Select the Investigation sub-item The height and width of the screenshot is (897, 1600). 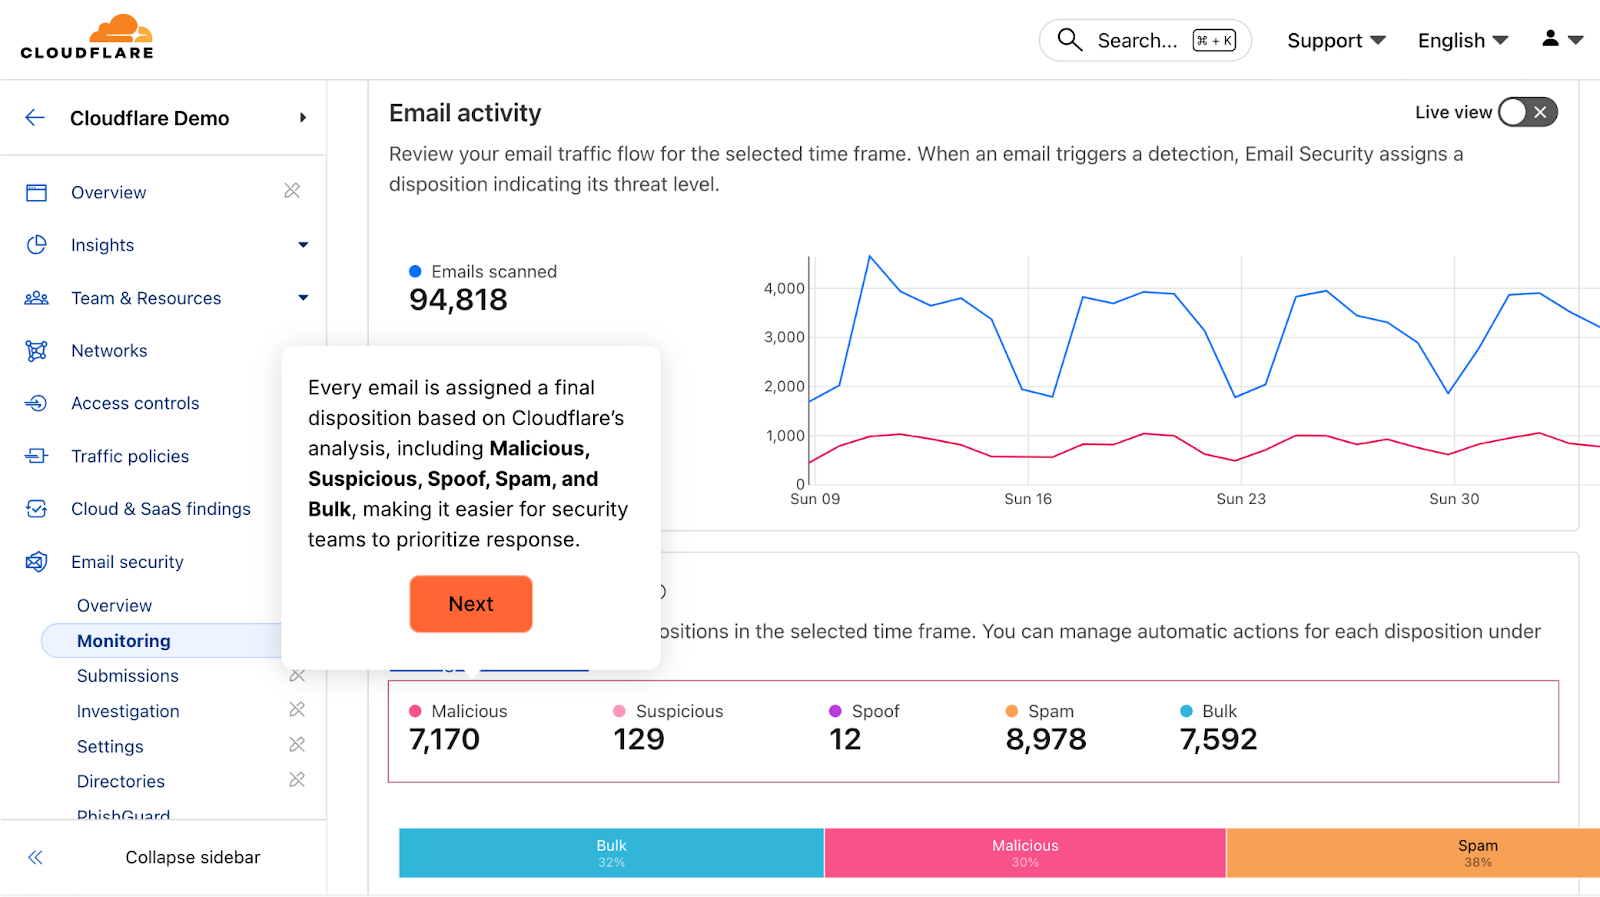click(128, 711)
